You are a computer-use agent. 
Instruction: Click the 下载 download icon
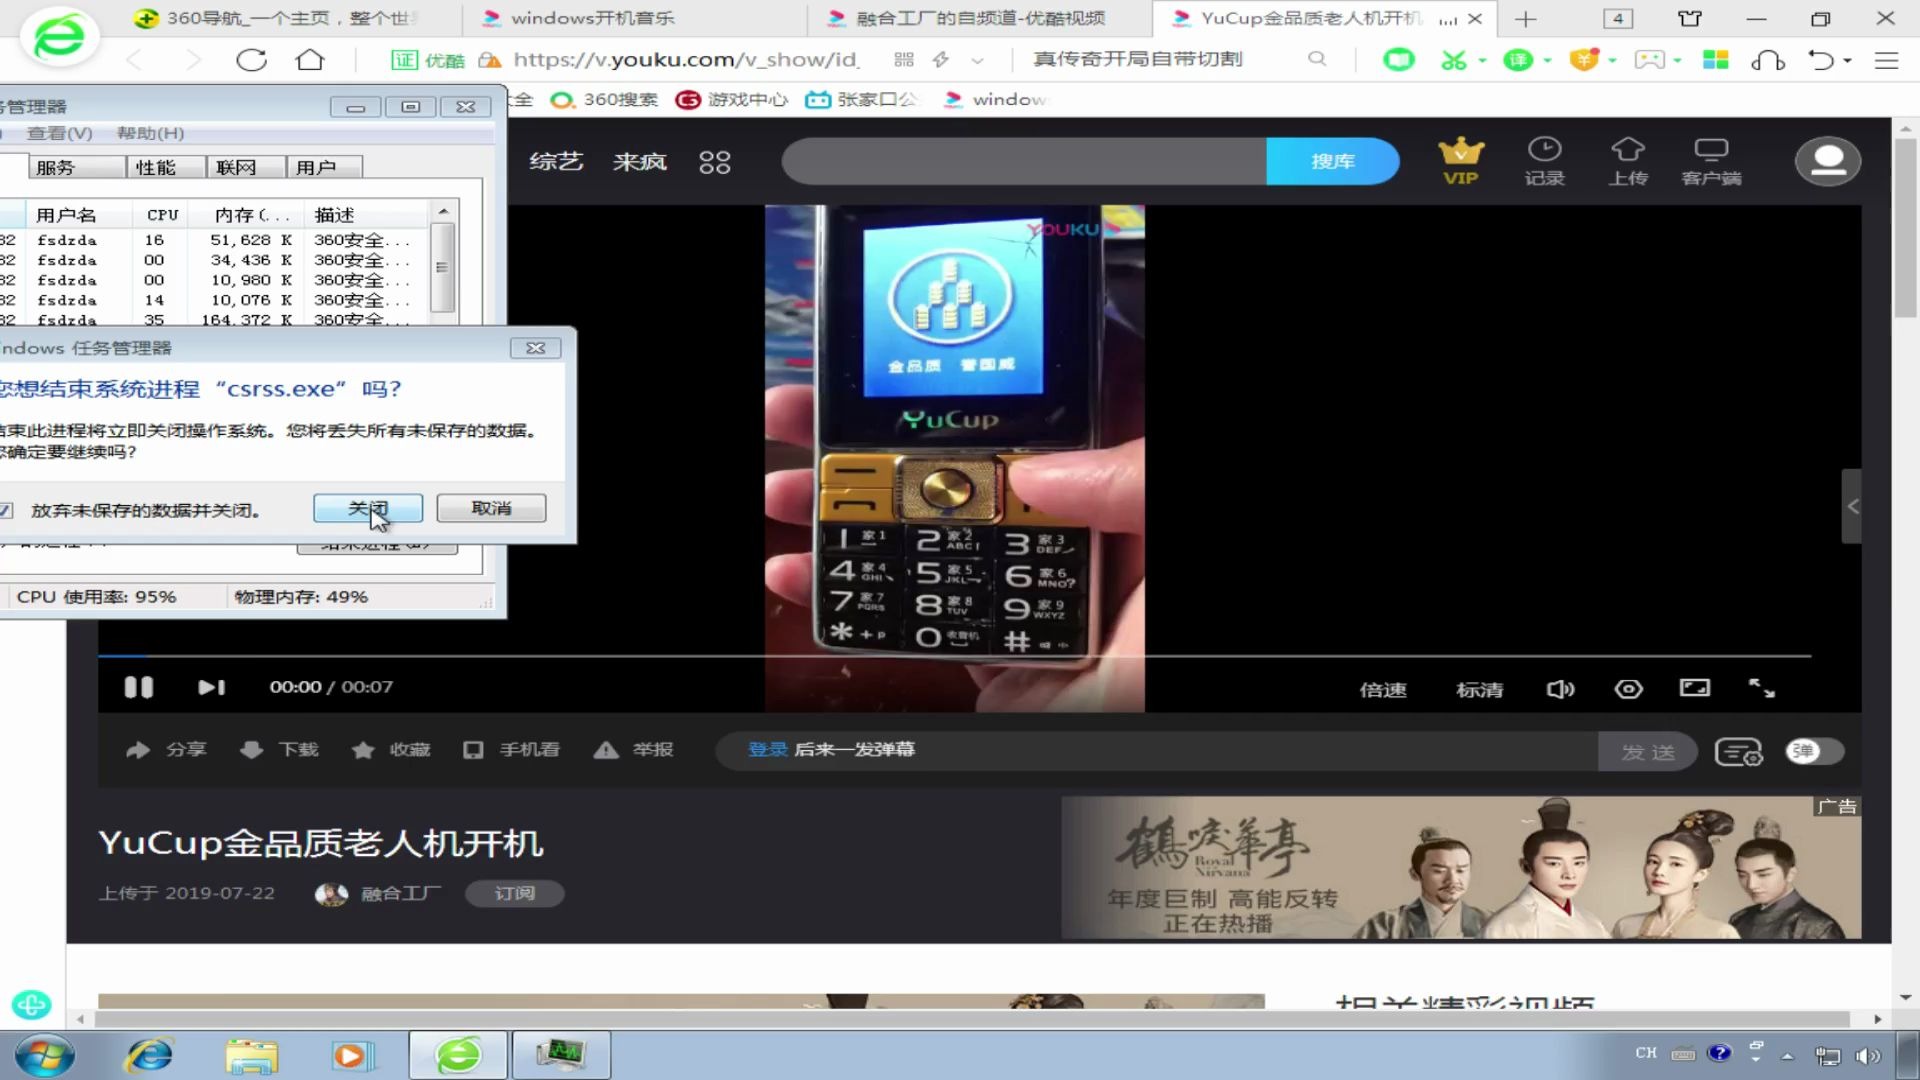tap(252, 750)
